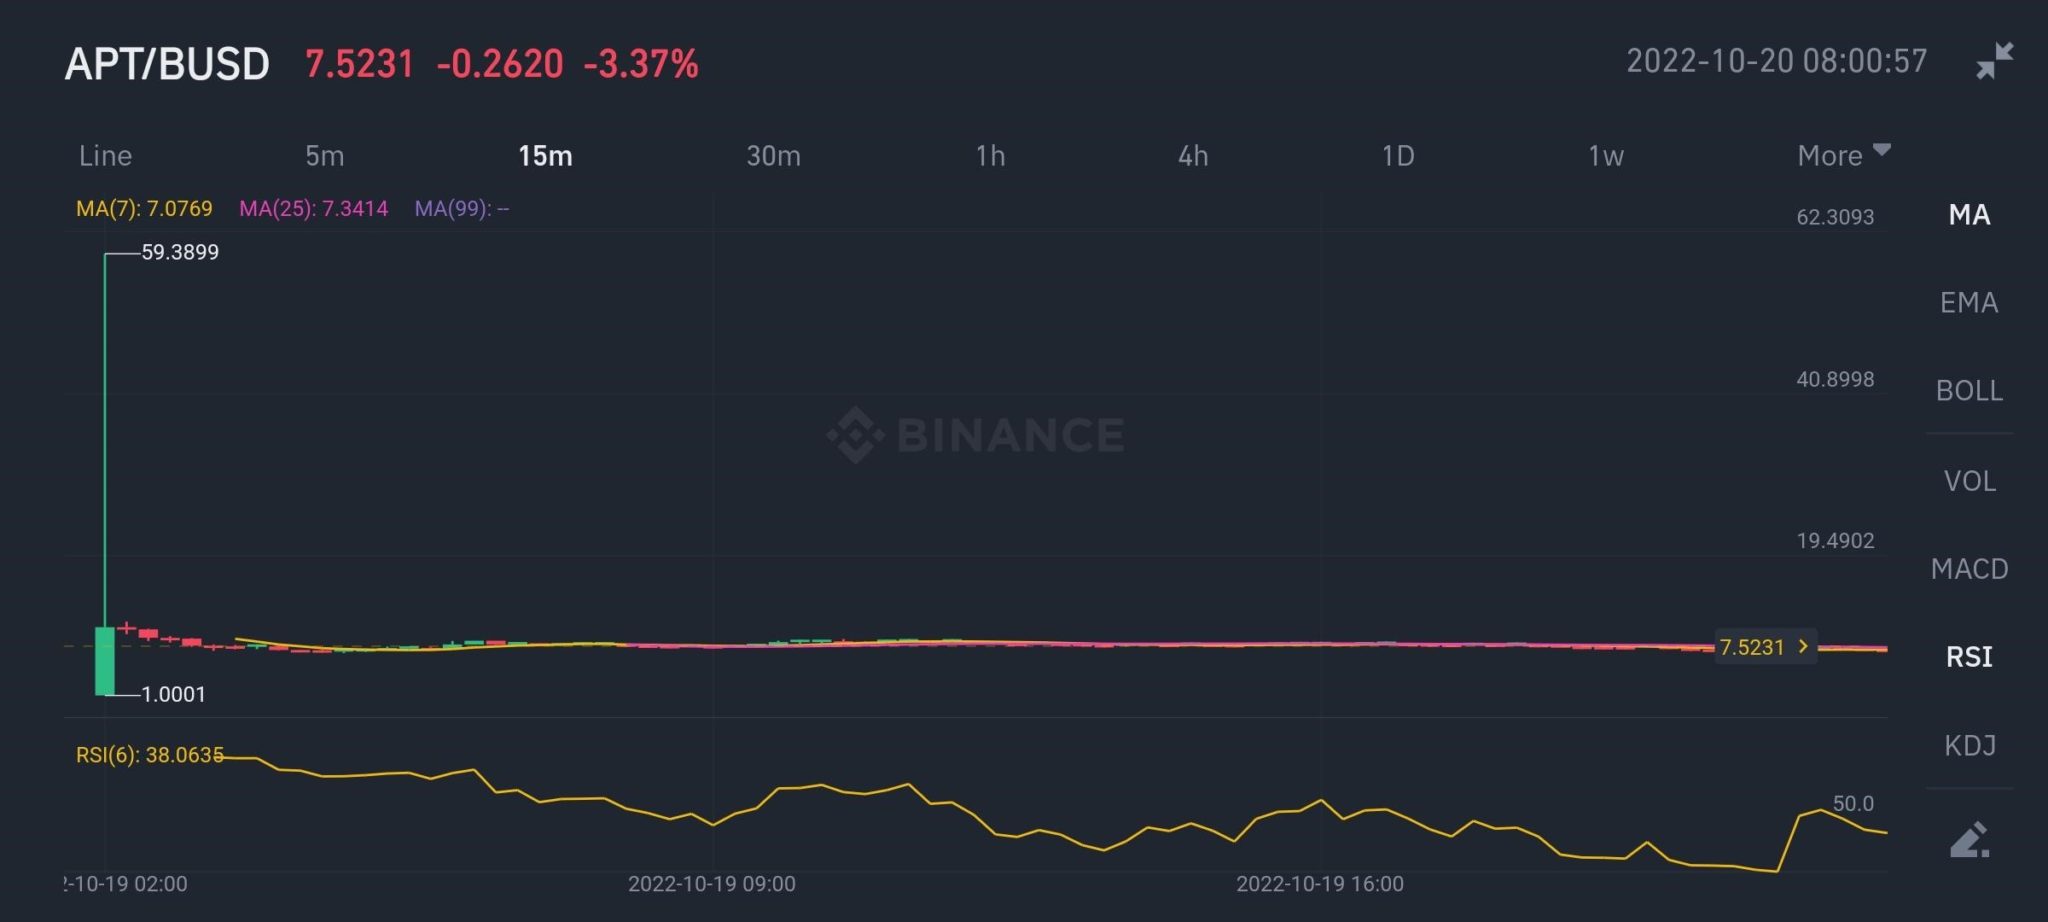Enable the BOLL indicator
Image resolution: width=2048 pixels, height=922 pixels.
[1969, 391]
